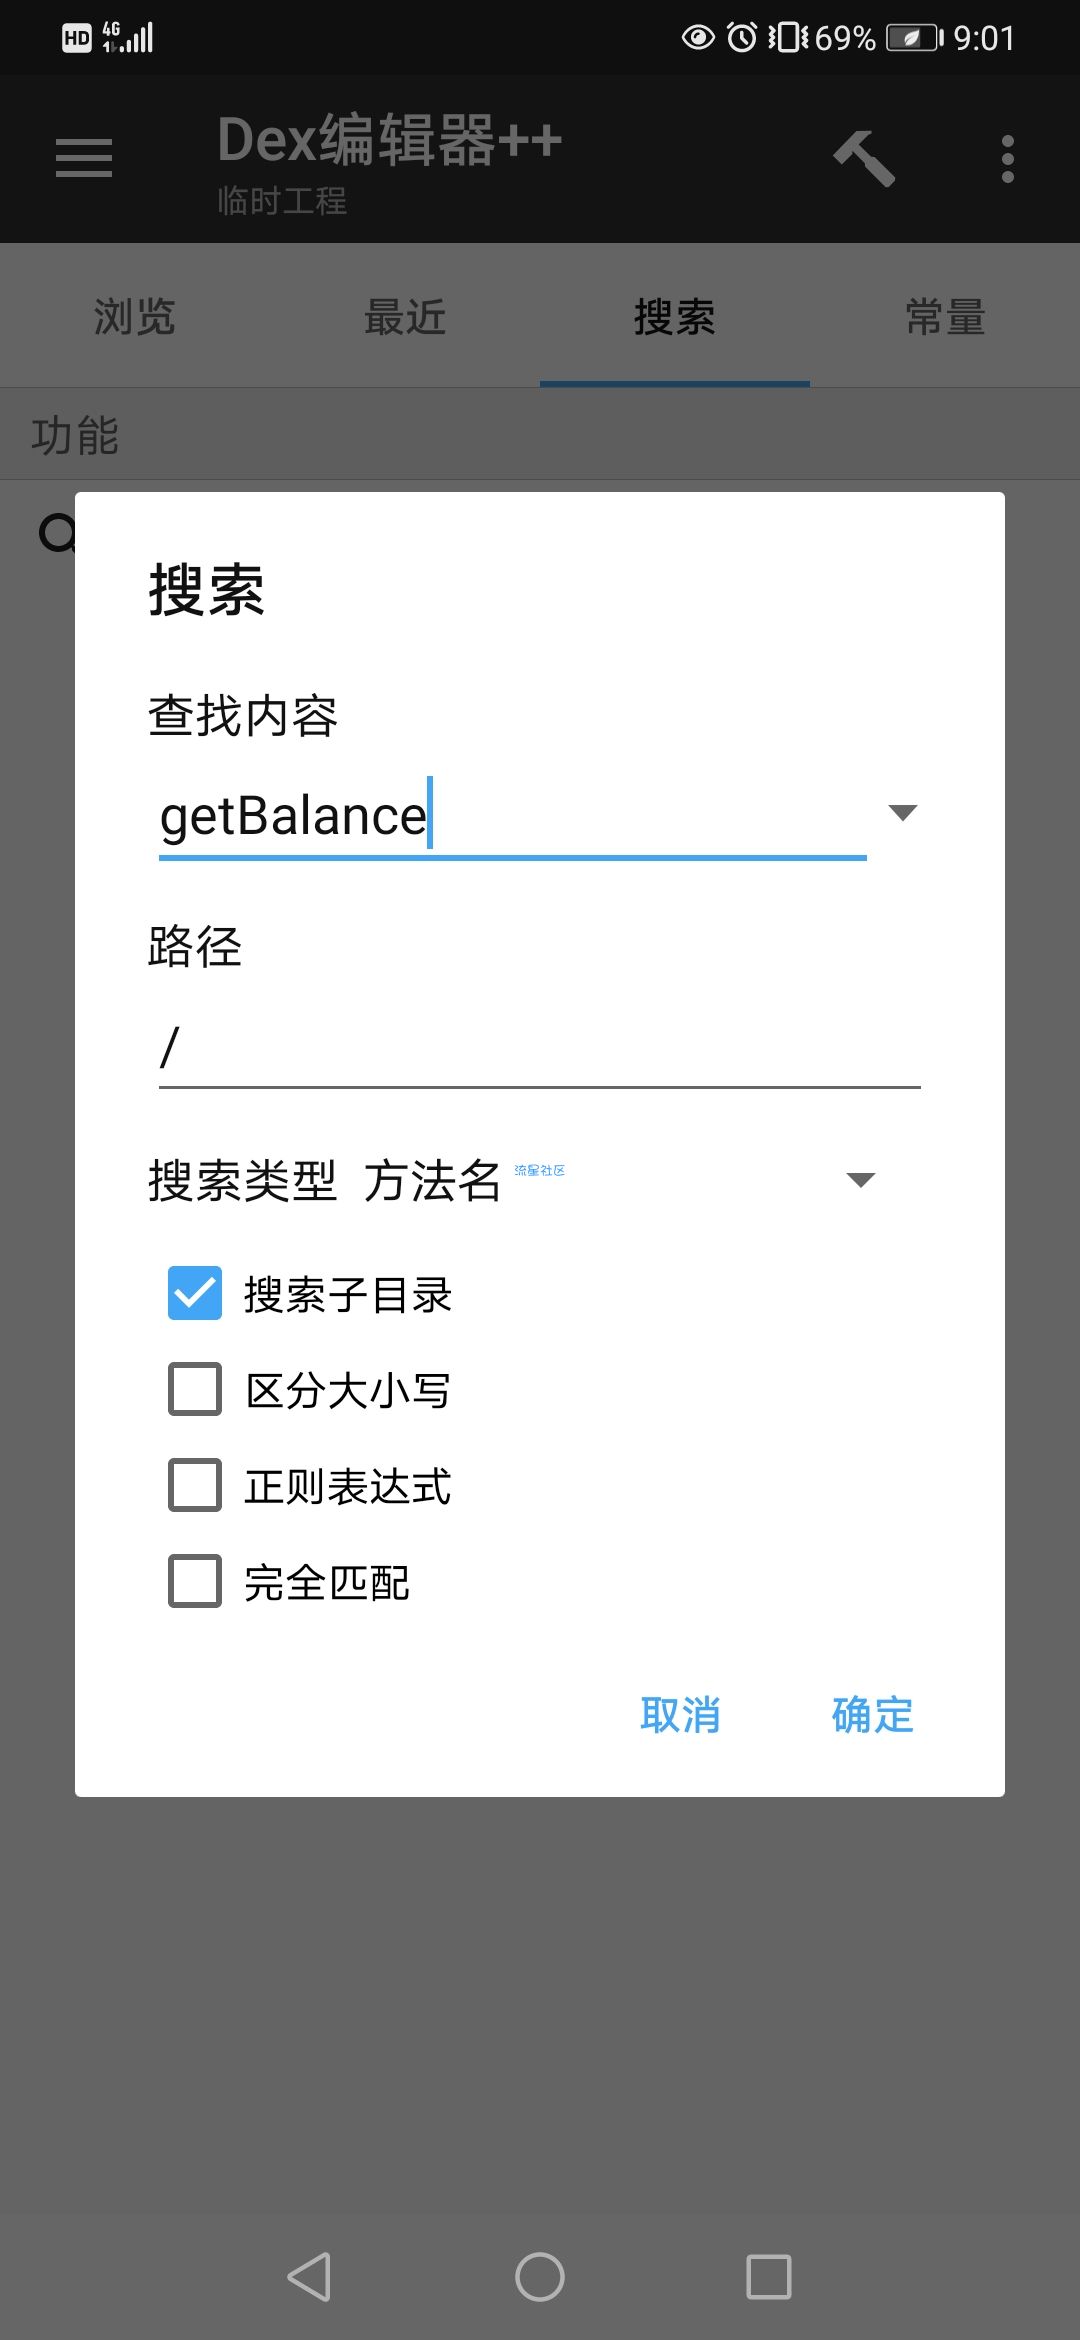1080x2340 pixels.
Task: Open the hamburger navigation menu
Action: [x=84, y=158]
